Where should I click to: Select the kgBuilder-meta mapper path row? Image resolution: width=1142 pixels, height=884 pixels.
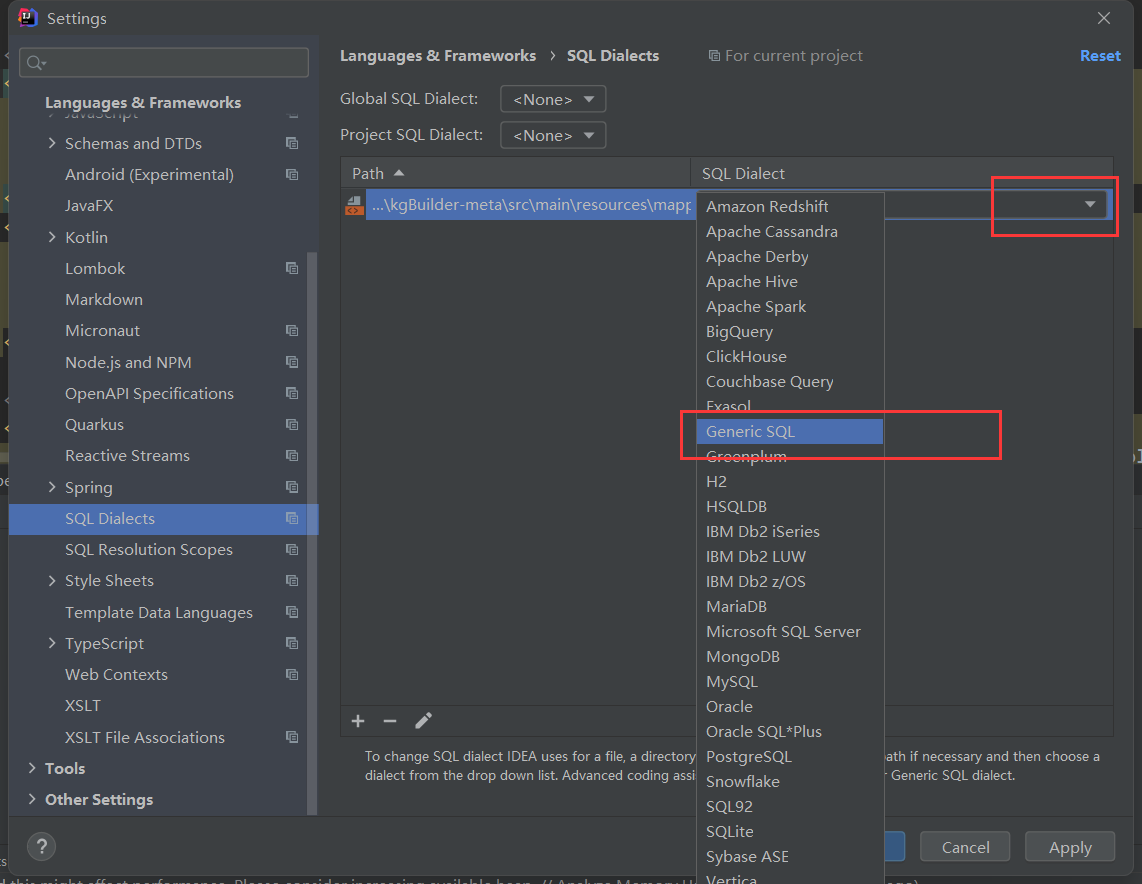529,205
